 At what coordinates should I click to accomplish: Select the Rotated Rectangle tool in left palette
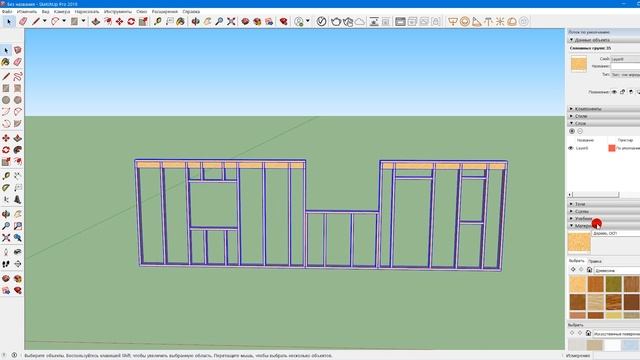[x=18, y=88]
